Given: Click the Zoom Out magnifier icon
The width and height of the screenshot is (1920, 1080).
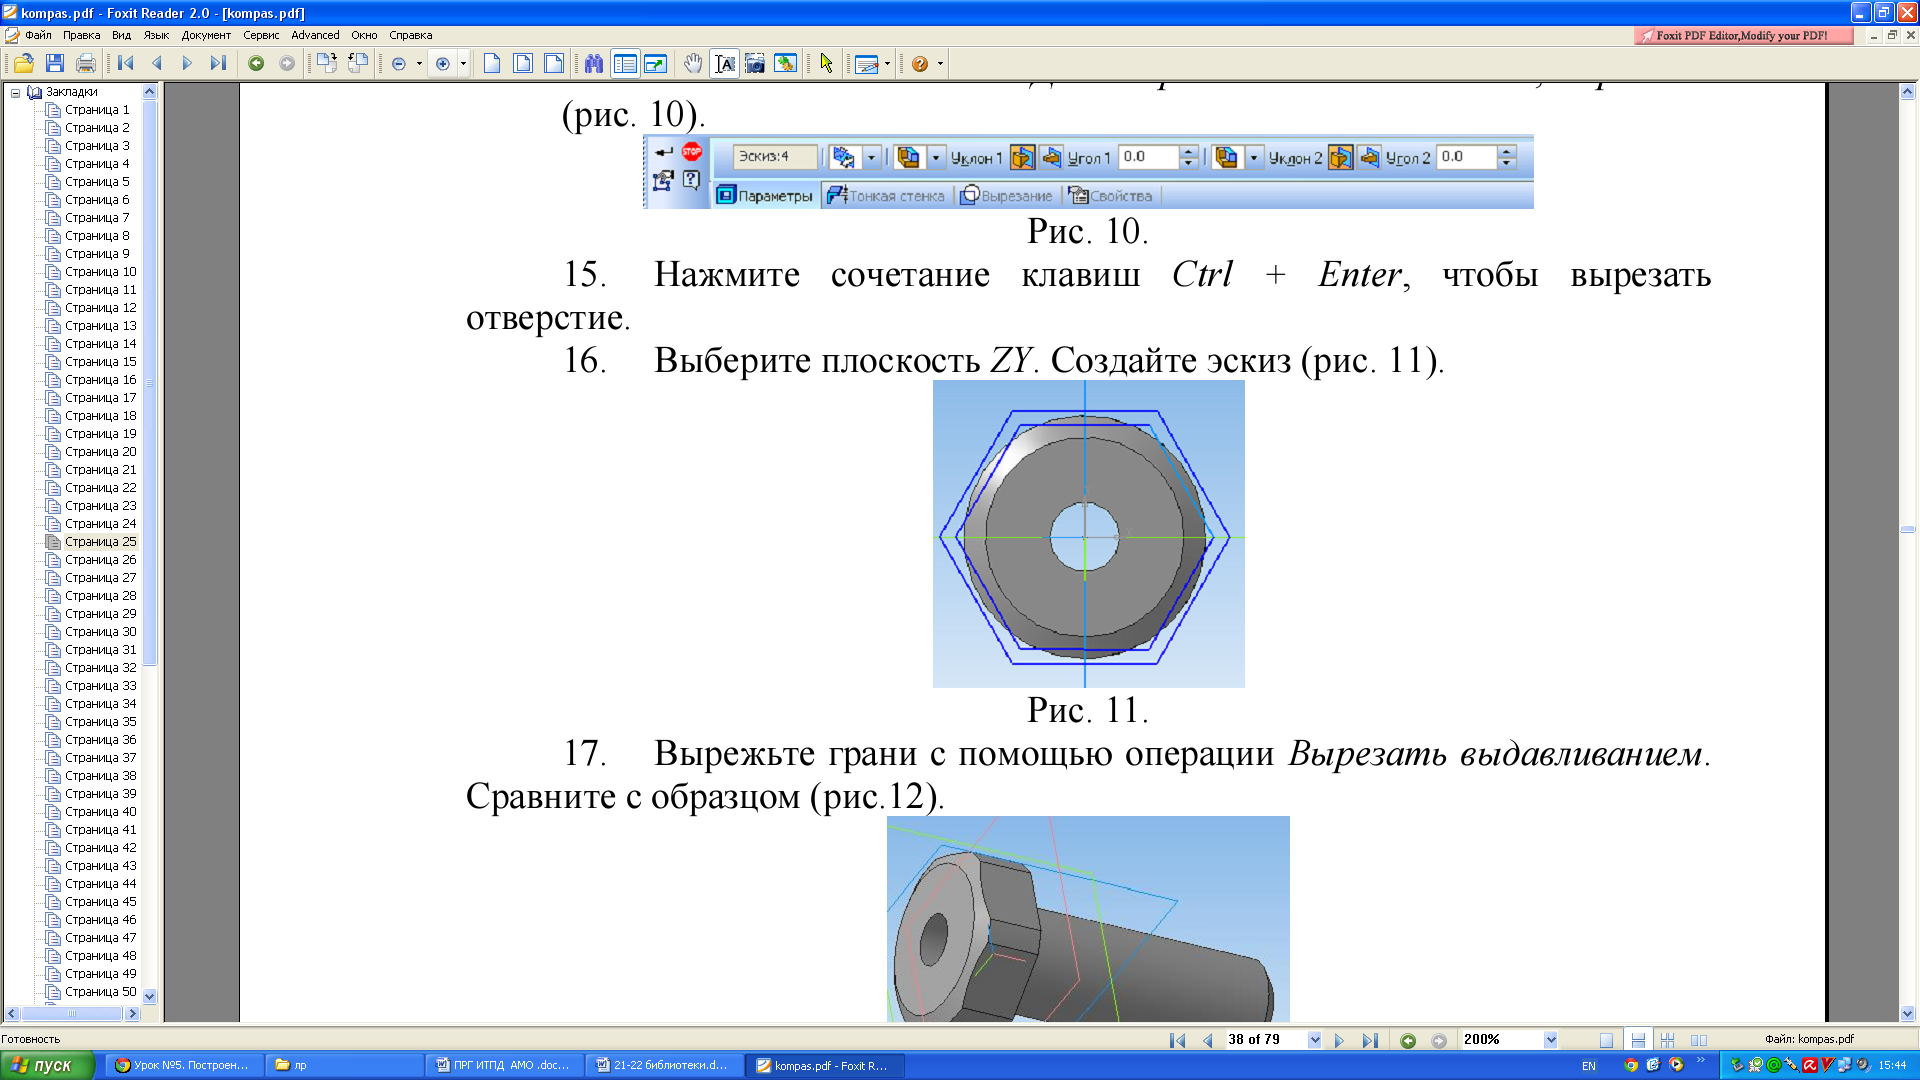Looking at the screenshot, I should 399,64.
